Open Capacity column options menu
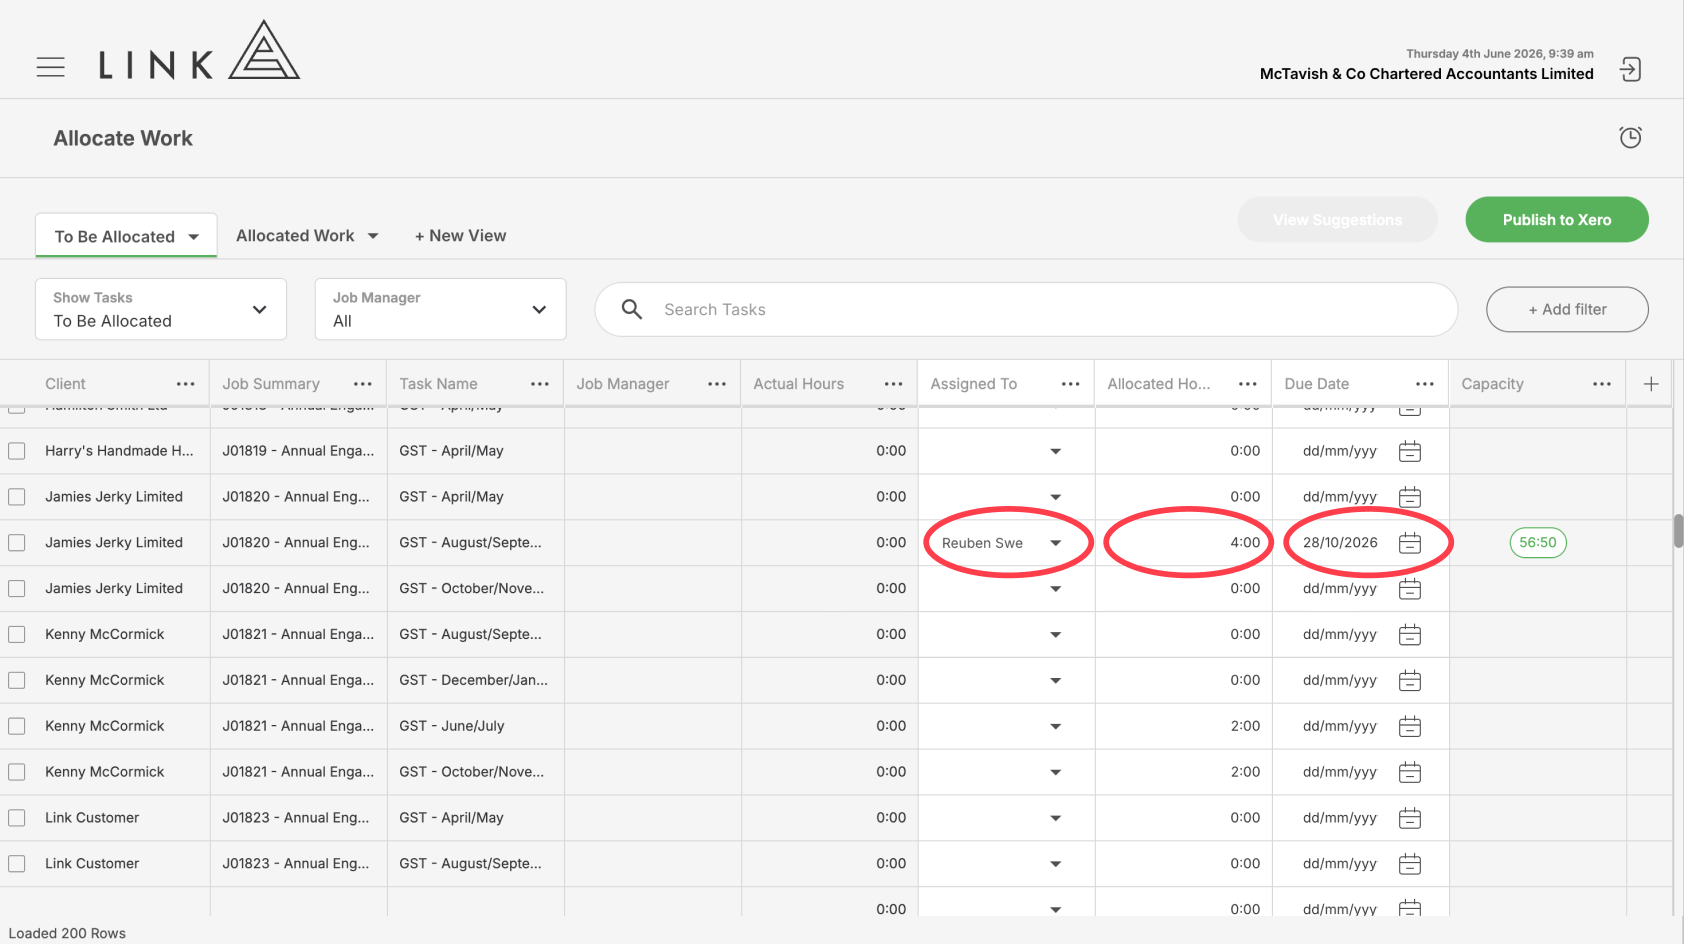Viewport: 1684px width, 944px height. click(x=1602, y=384)
